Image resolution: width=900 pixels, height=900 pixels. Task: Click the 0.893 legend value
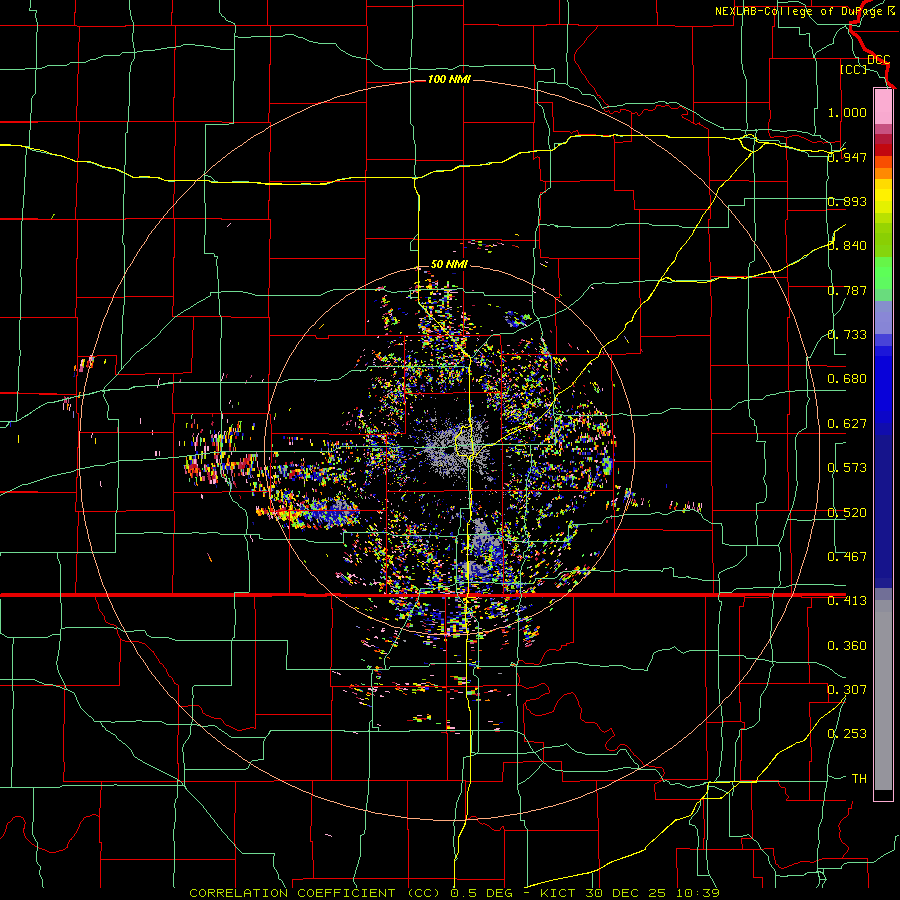(x=847, y=201)
